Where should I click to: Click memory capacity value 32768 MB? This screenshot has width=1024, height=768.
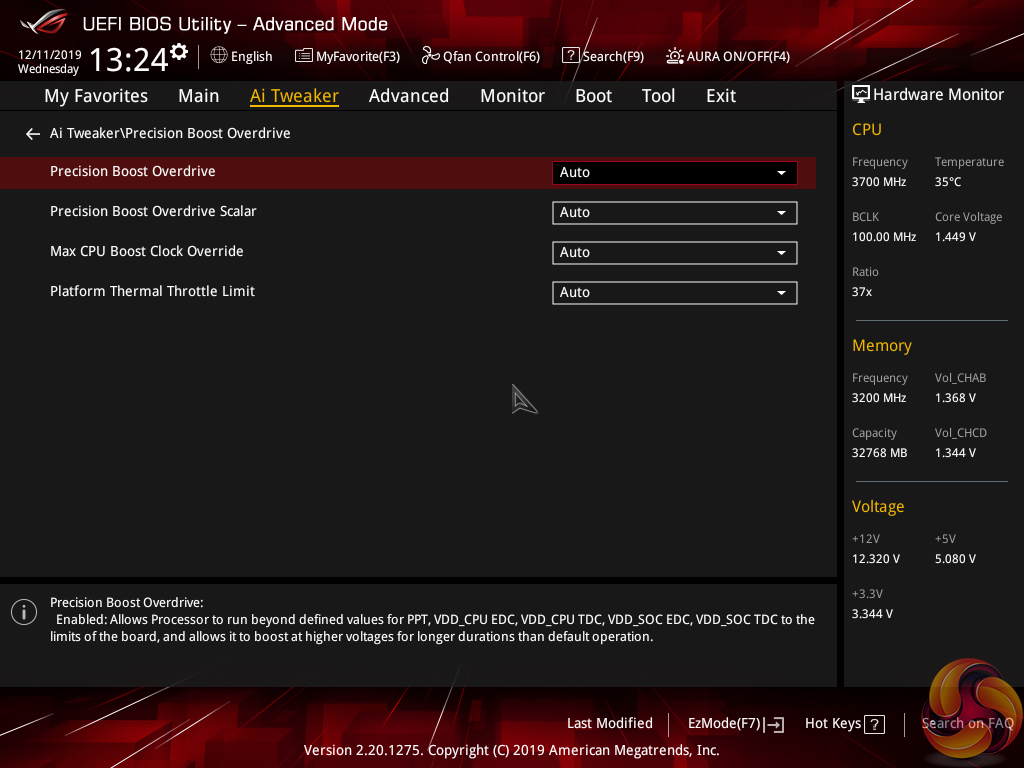click(x=879, y=453)
